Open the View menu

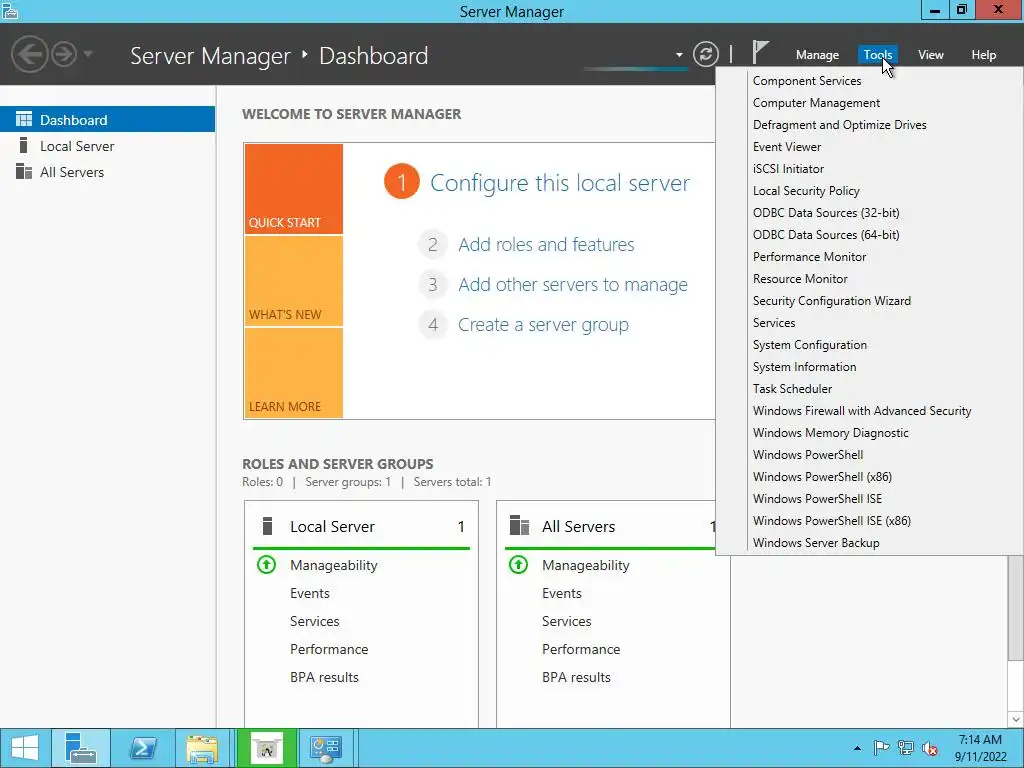931,55
